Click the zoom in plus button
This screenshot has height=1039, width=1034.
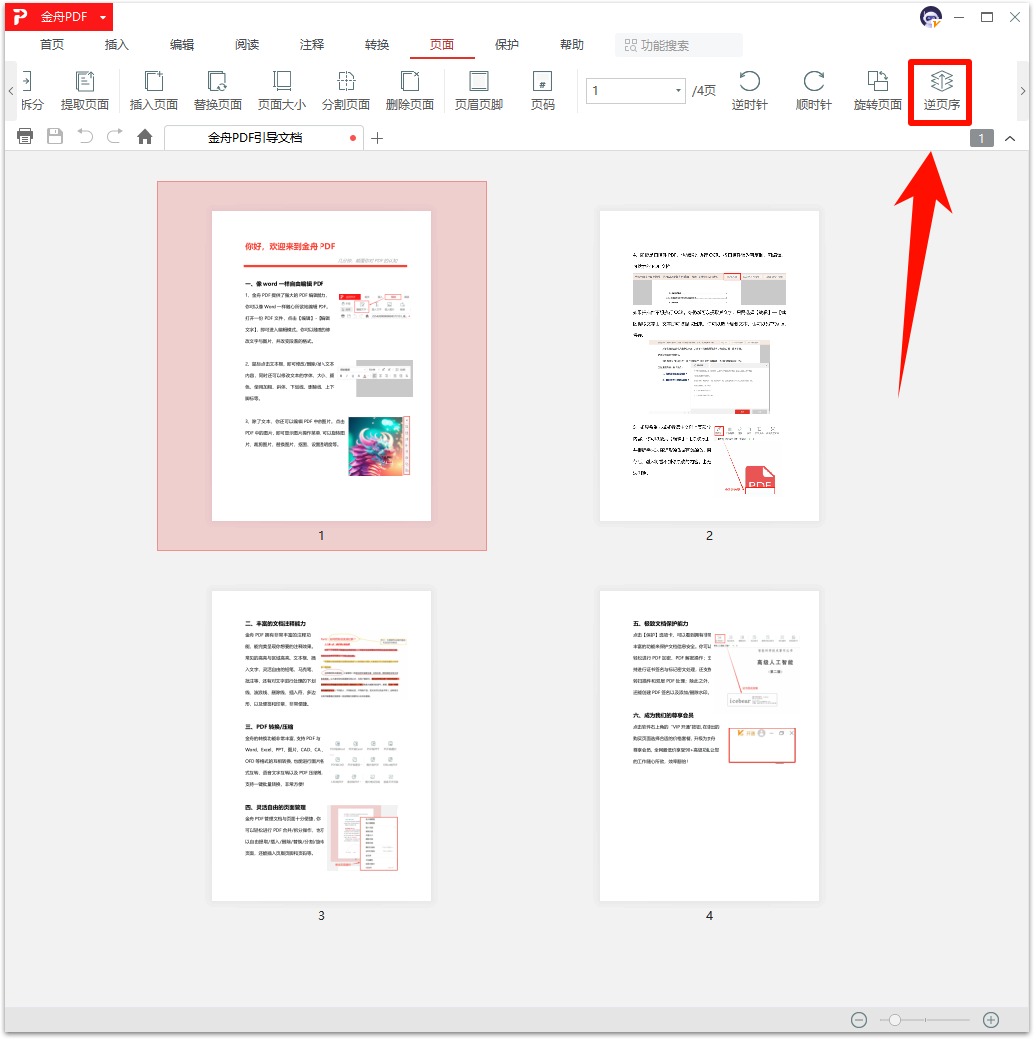(991, 1020)
